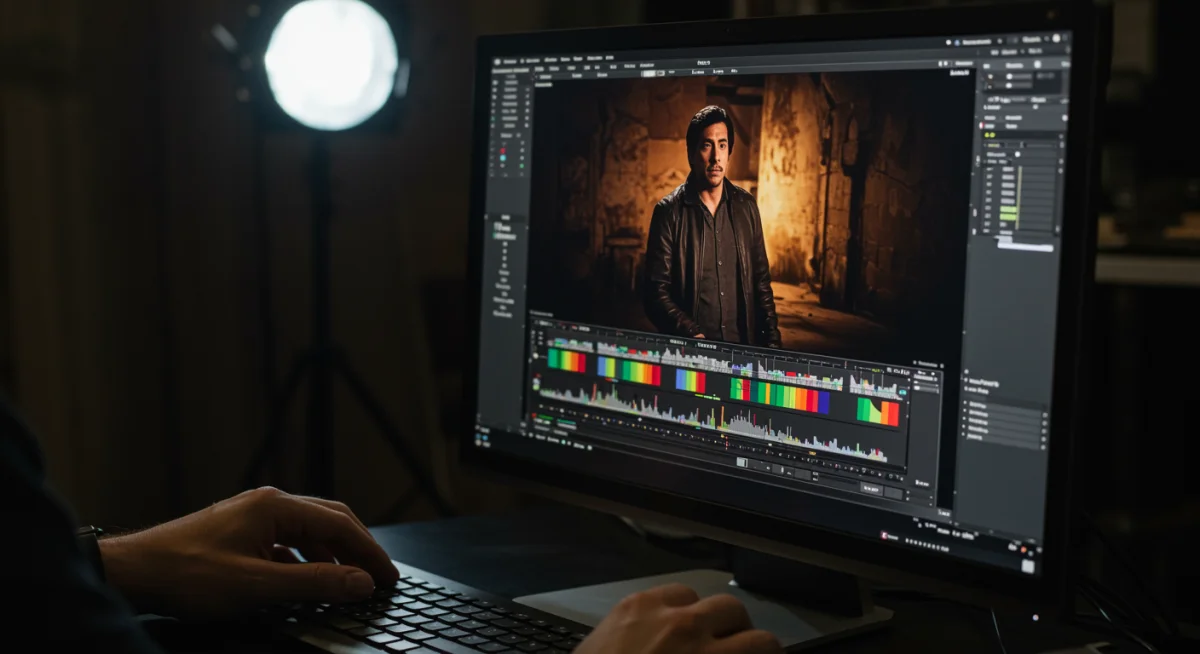Image resolution: width=1200 pixels, height=654 pixels.
Task: Click the blue icon at the lower left of the app window
Action: point(484,438)
